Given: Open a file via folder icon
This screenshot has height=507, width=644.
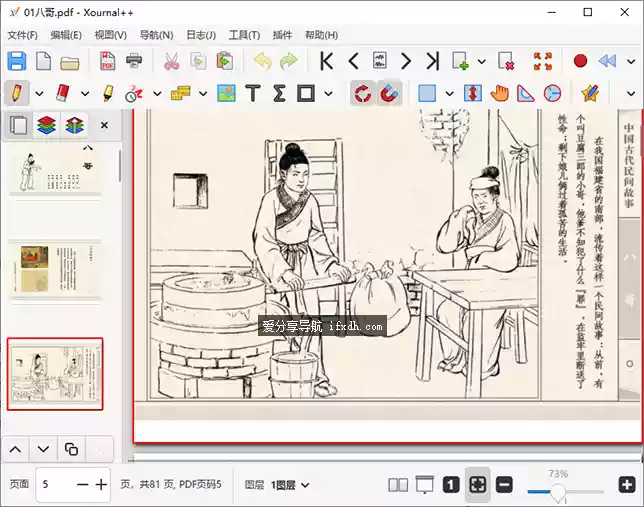Looking at the screenshot, I should pos(70,62).
